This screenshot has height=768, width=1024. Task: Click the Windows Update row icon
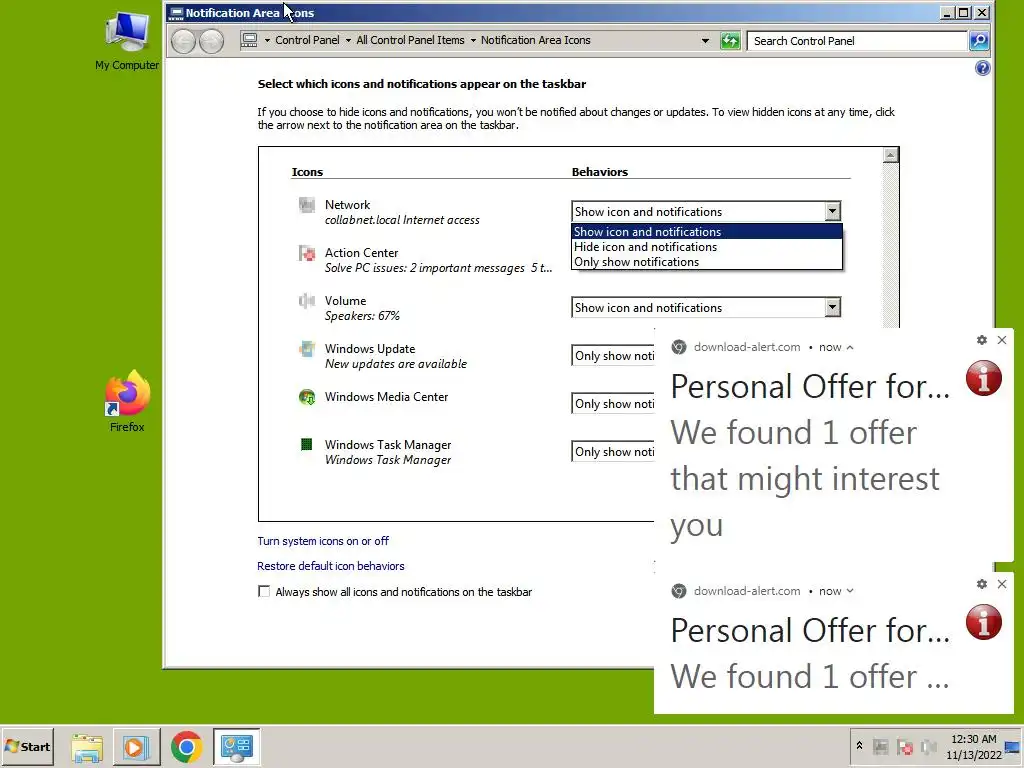click(x=306, y=349)
